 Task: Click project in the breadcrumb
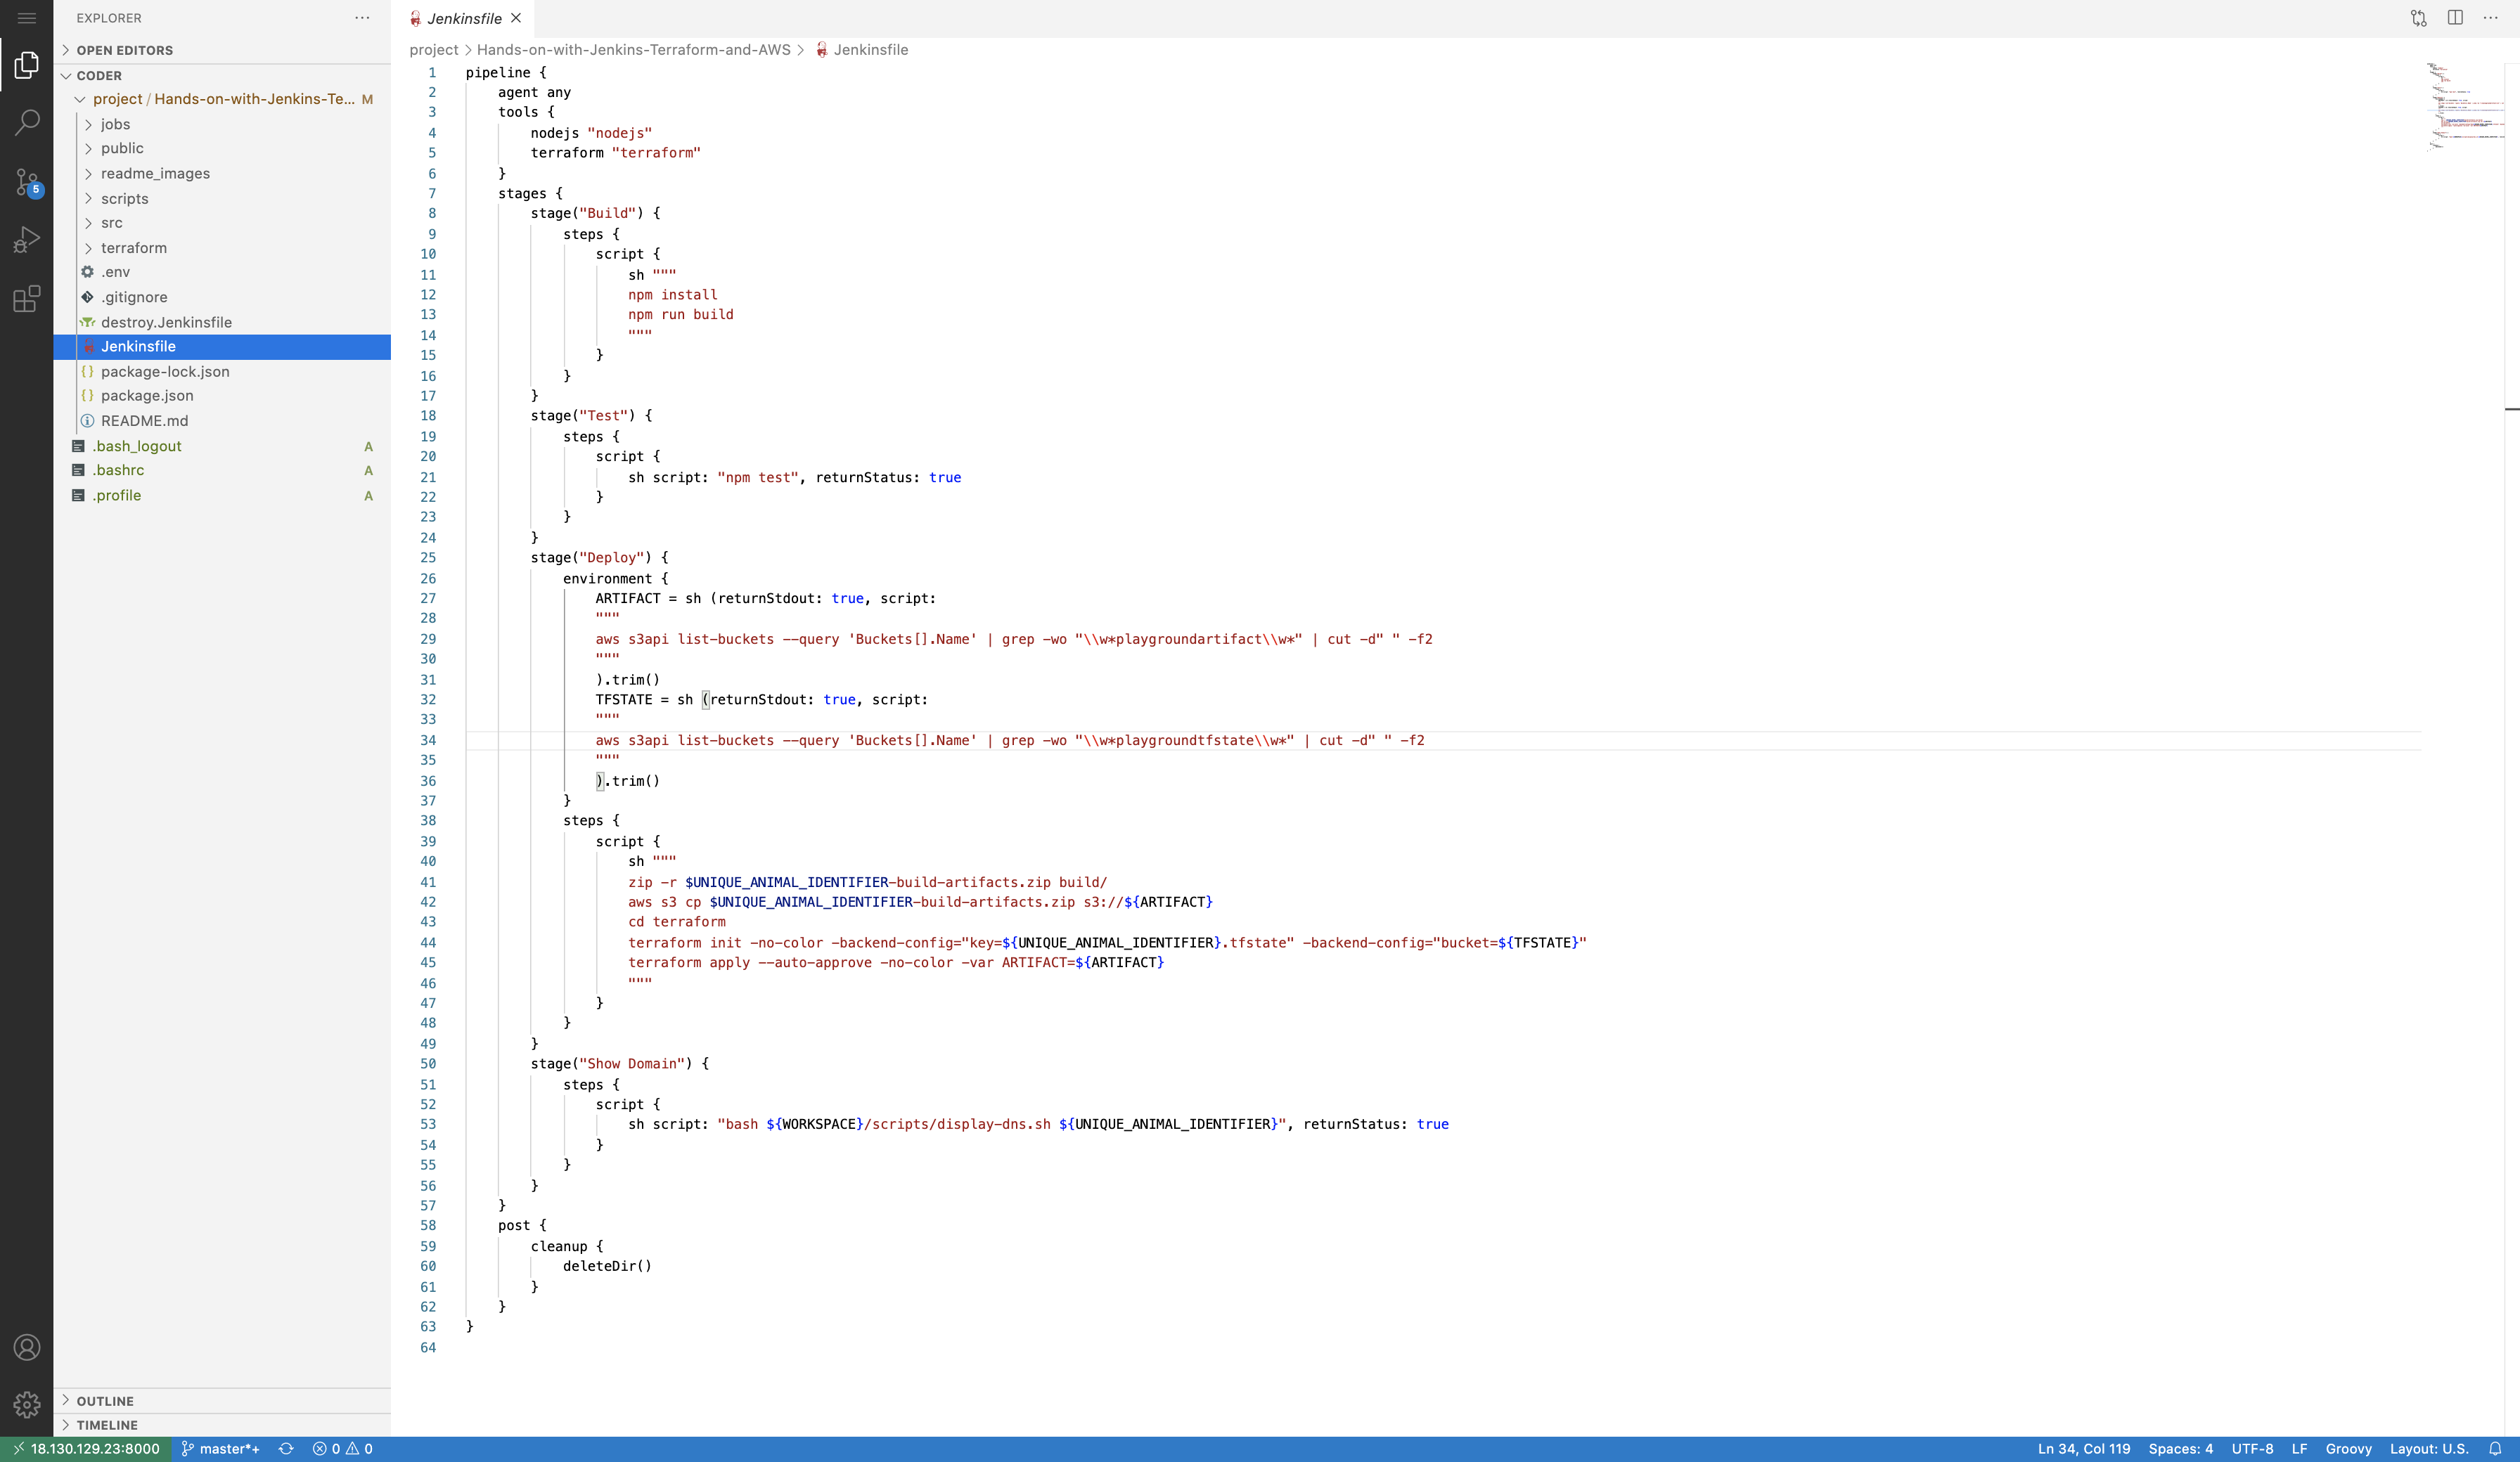433,50
